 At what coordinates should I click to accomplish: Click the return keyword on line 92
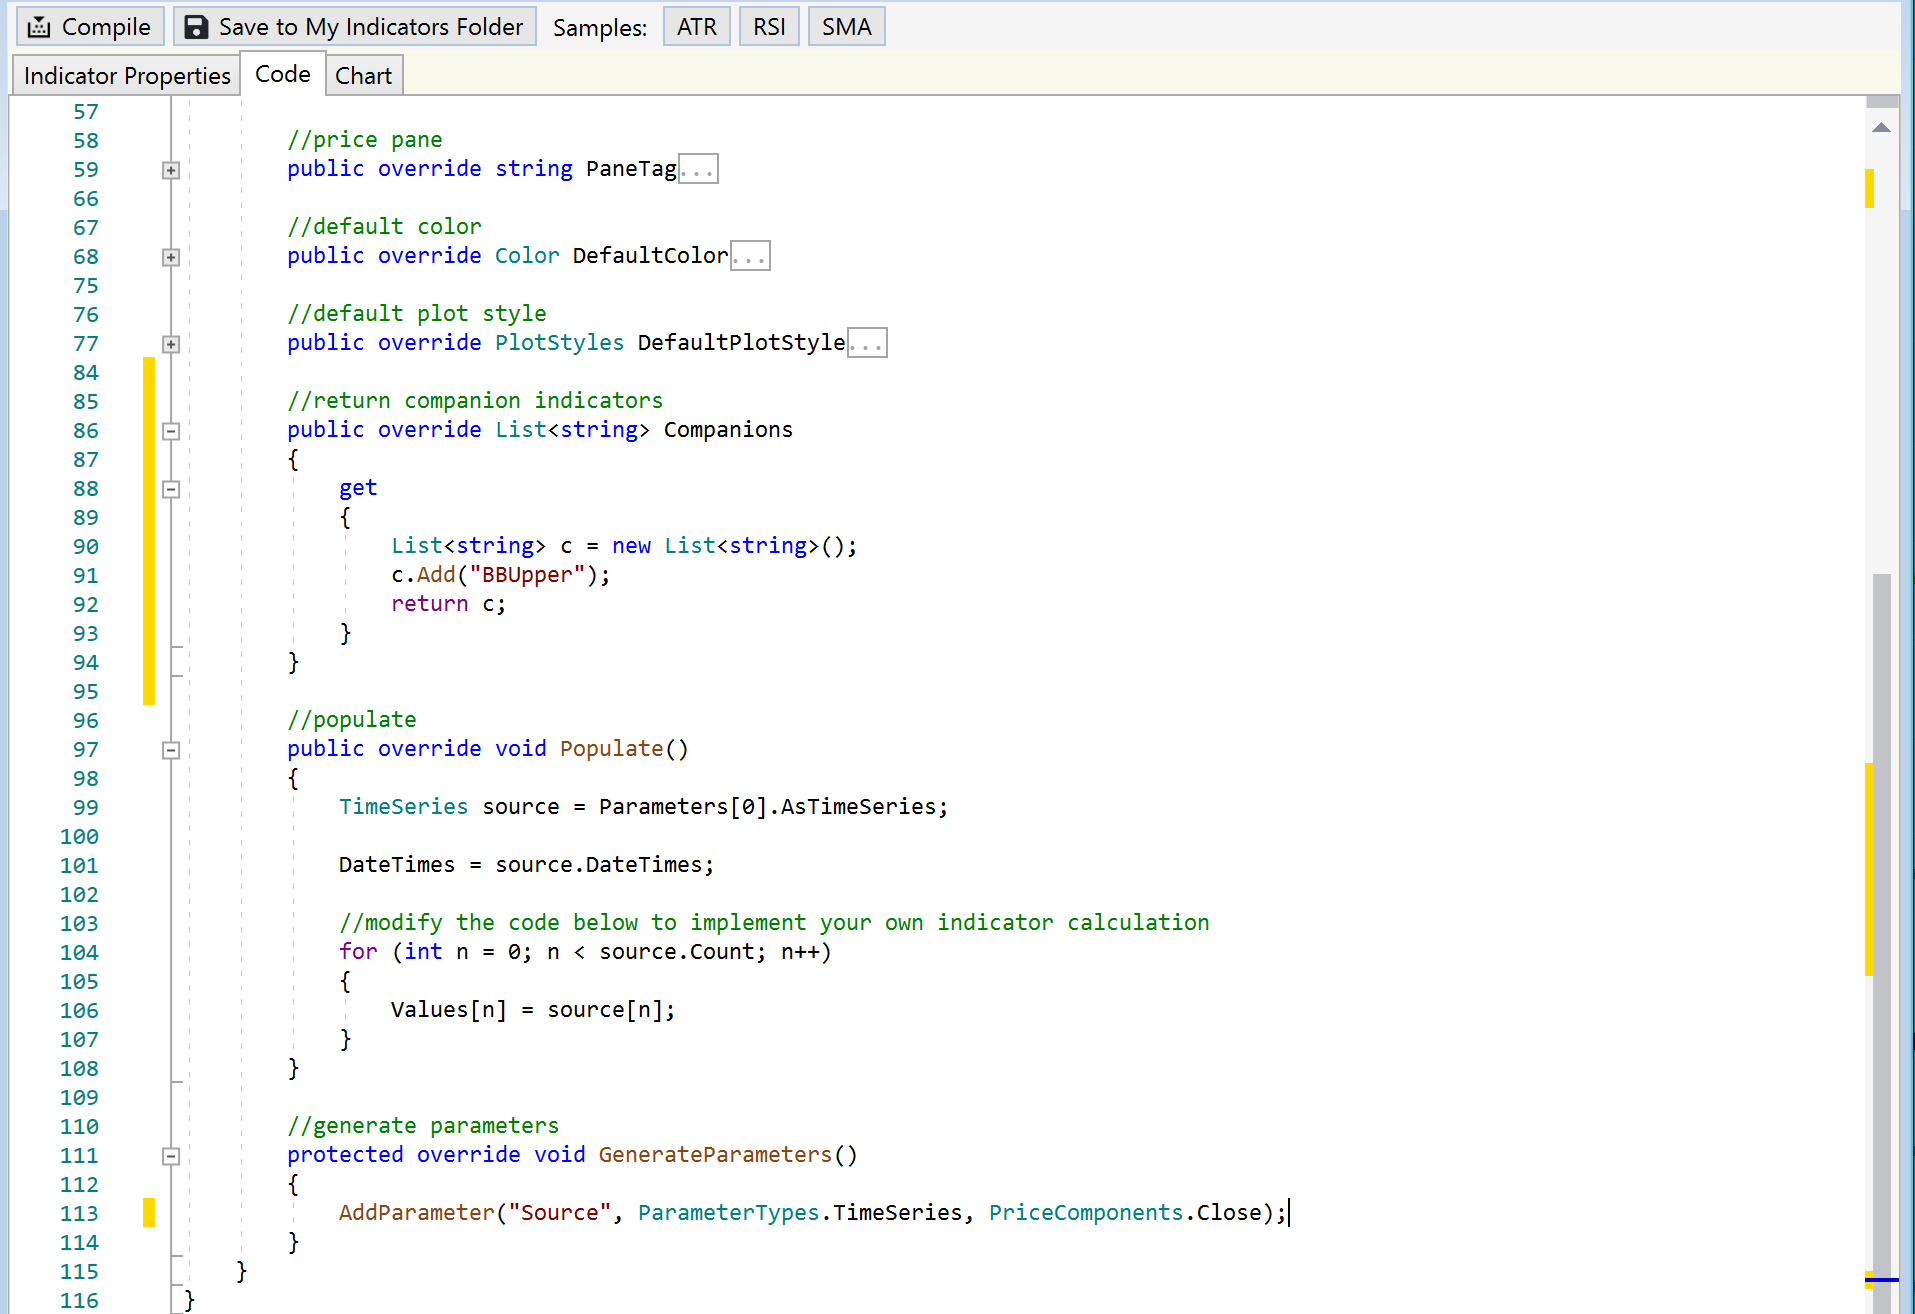coord(429,604)
